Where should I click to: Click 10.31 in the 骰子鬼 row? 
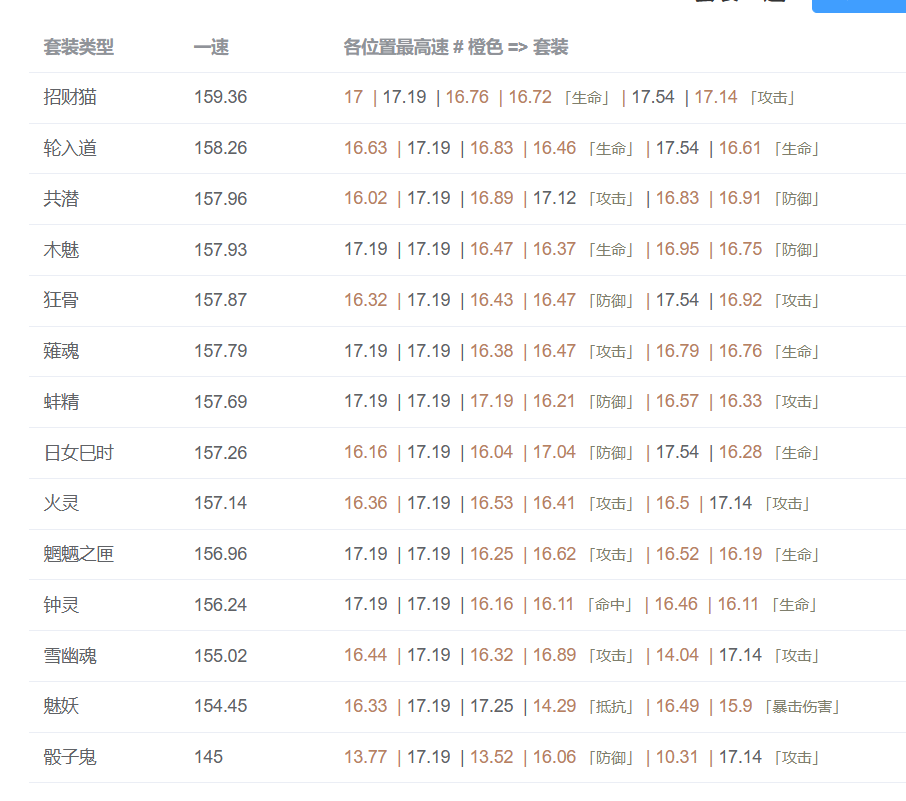(x=677, y=756)
